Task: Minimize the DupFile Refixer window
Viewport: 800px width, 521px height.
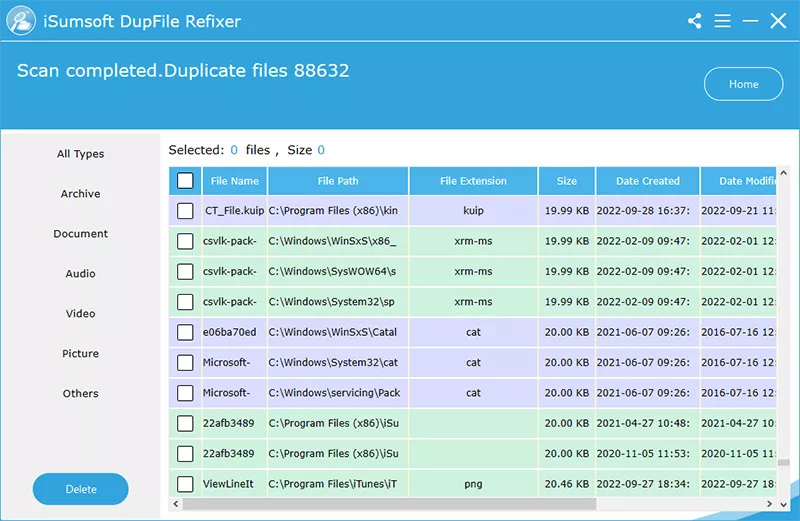Action: pos(750,21)
